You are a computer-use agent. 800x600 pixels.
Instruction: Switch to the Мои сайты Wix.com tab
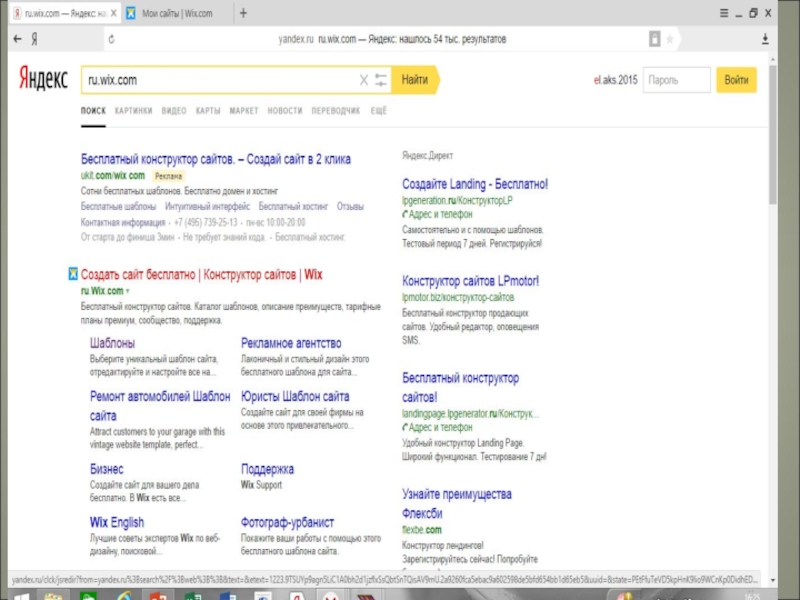(x=178, y=13)
